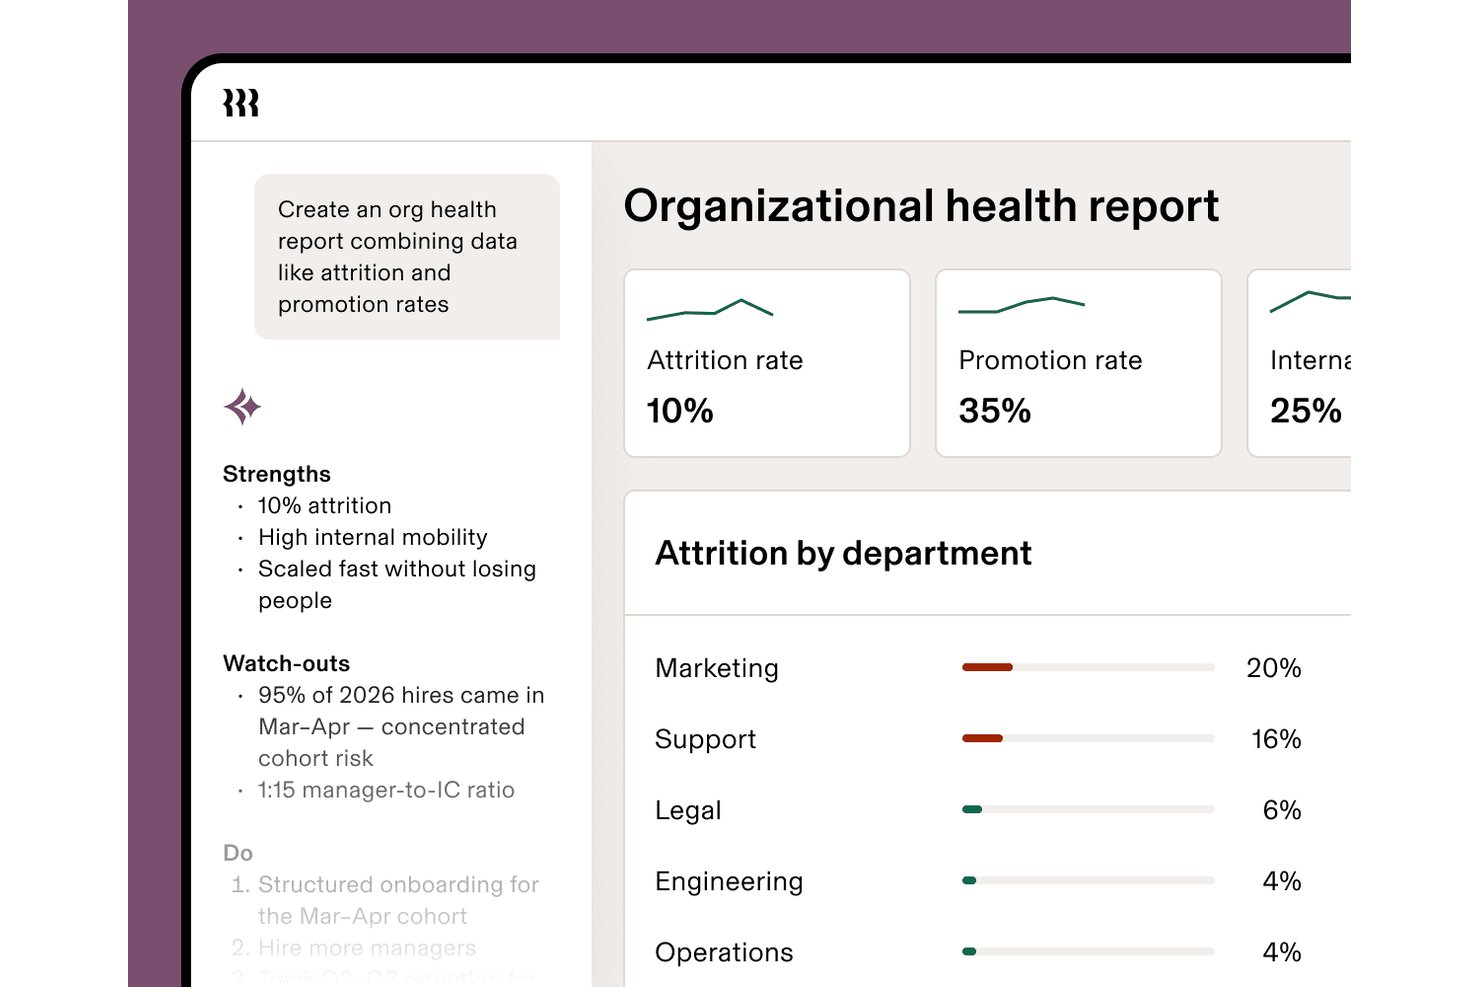Screen dimensions: 1480x987
Task: Click the Engineering attrition progress bar
Action: pyautogui.click(x=1088, y=880)
